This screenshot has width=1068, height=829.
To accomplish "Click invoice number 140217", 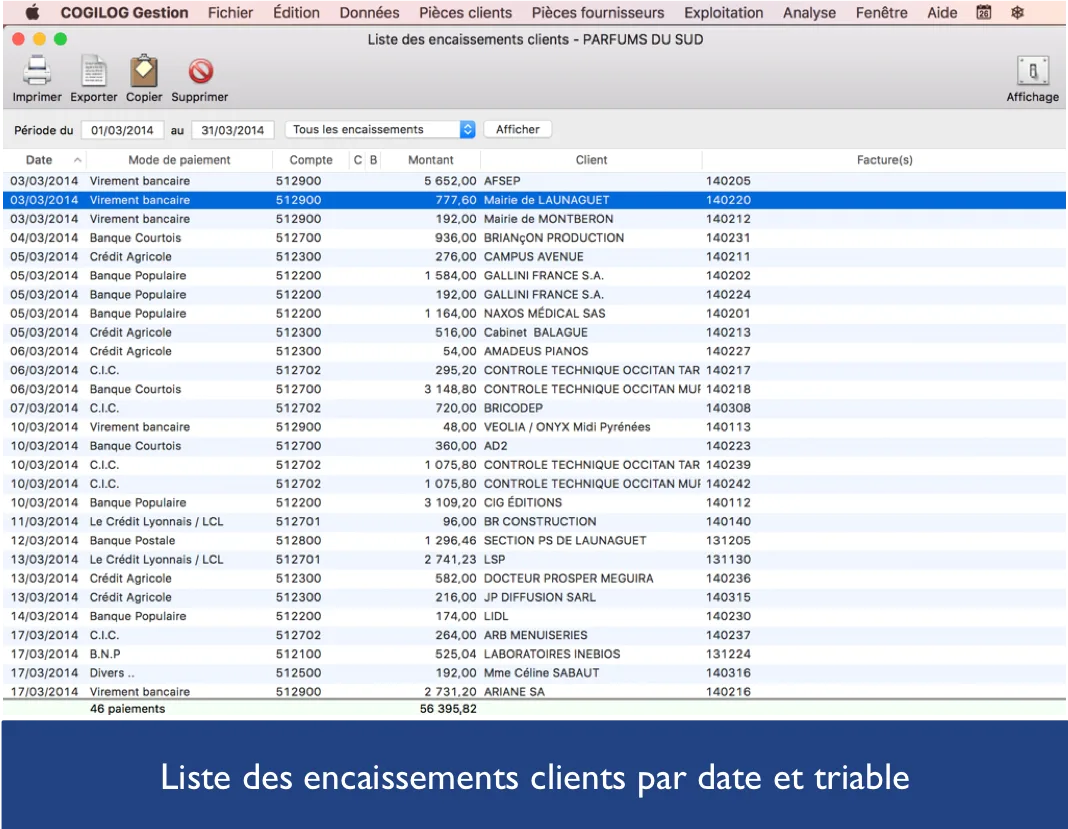I will 728,371.
